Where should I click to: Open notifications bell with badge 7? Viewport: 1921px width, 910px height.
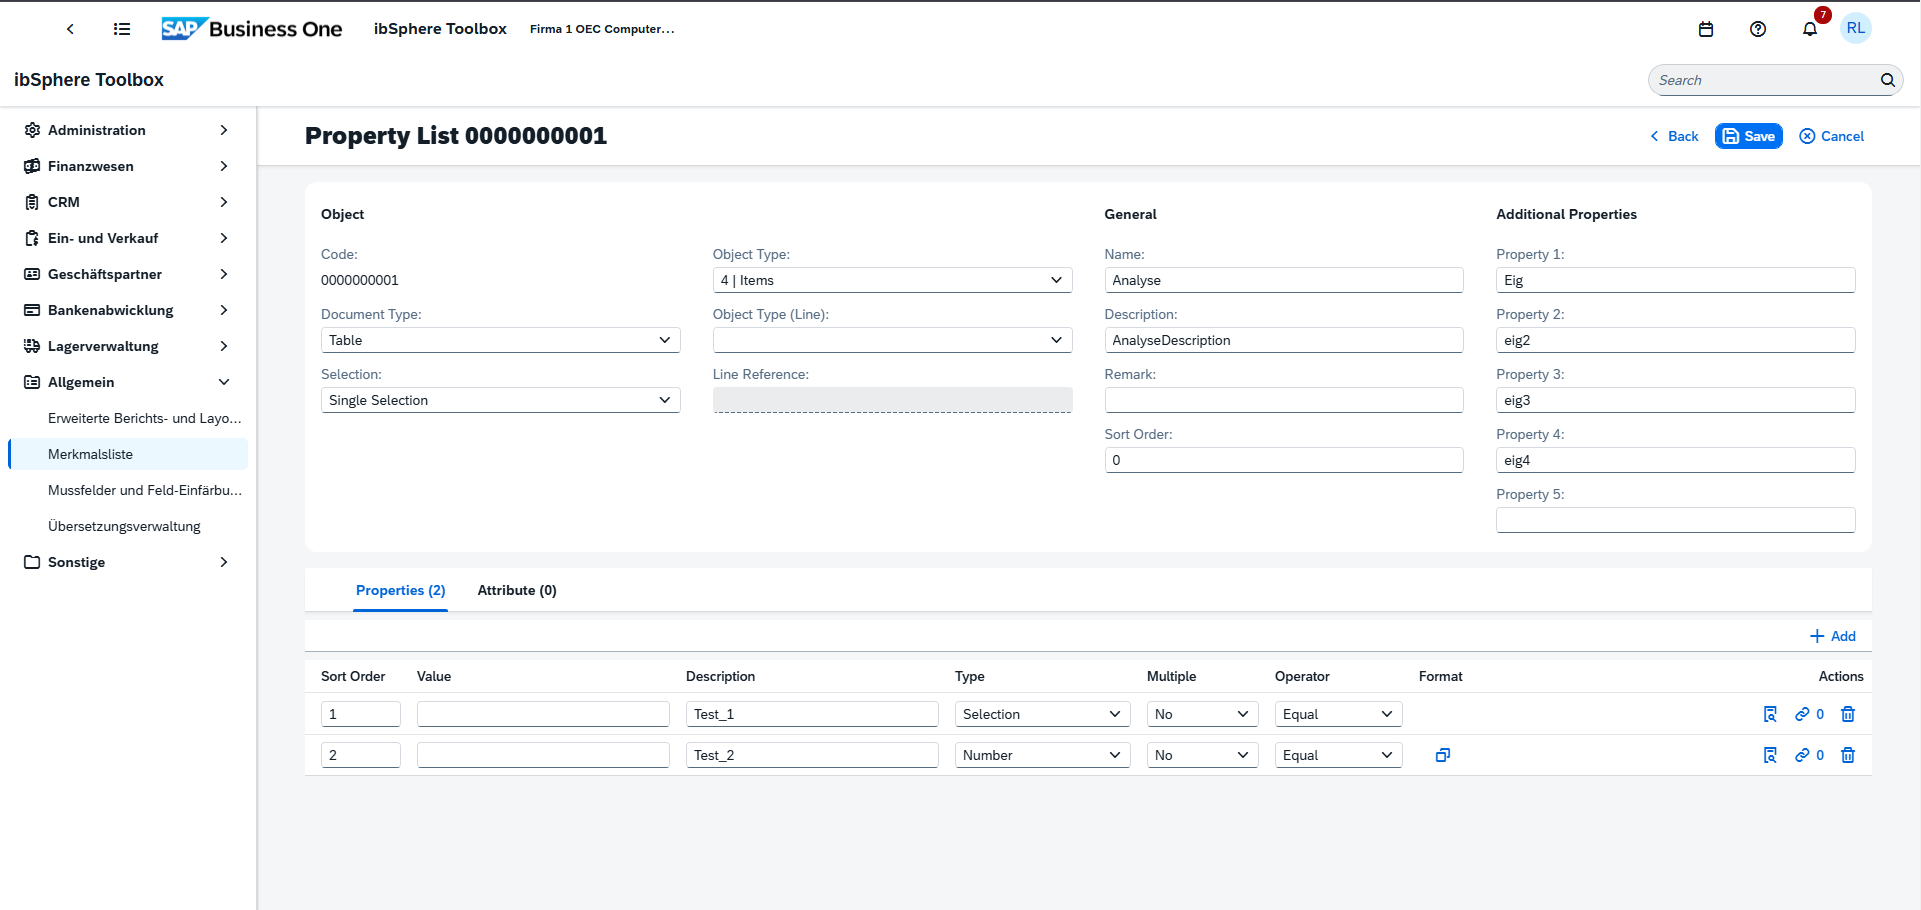[x=1810, y=29]
